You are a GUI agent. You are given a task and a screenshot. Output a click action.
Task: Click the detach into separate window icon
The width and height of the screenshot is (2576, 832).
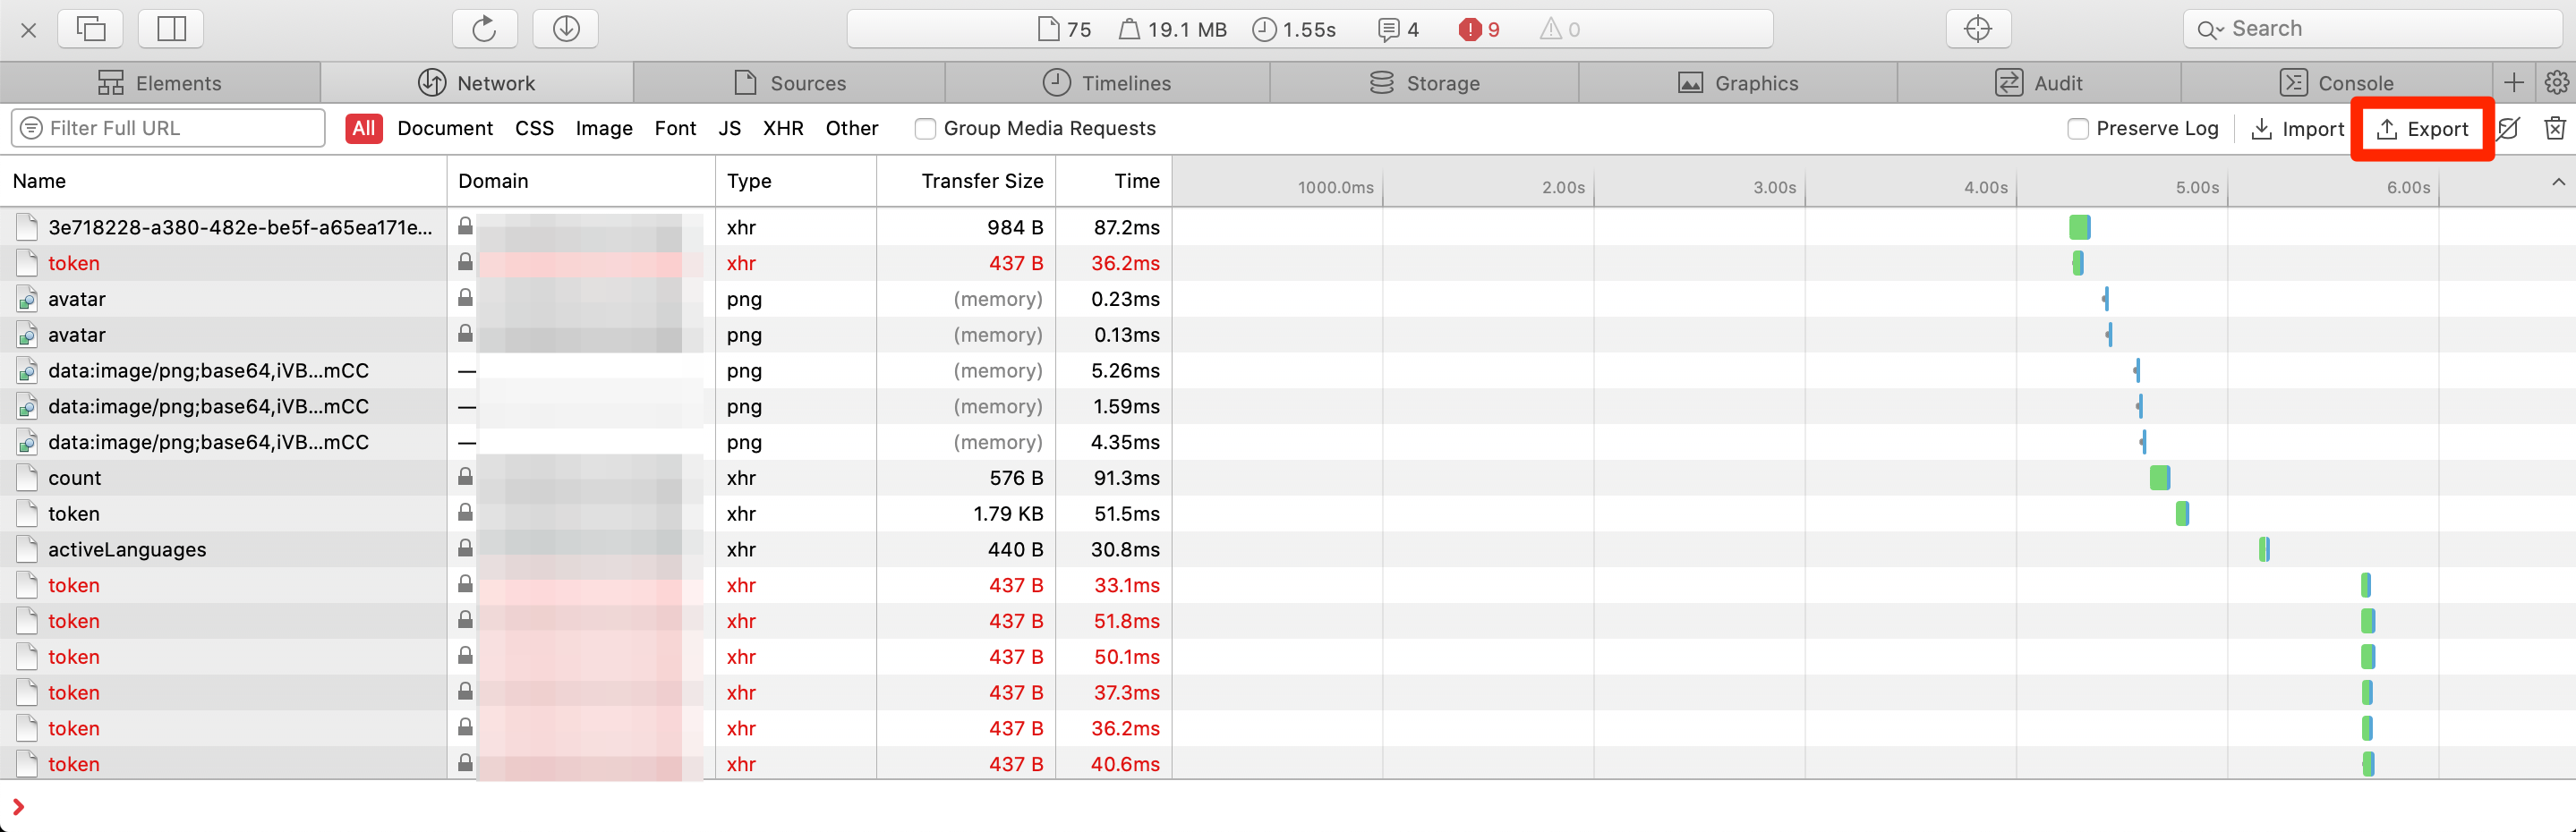[91, 29]
